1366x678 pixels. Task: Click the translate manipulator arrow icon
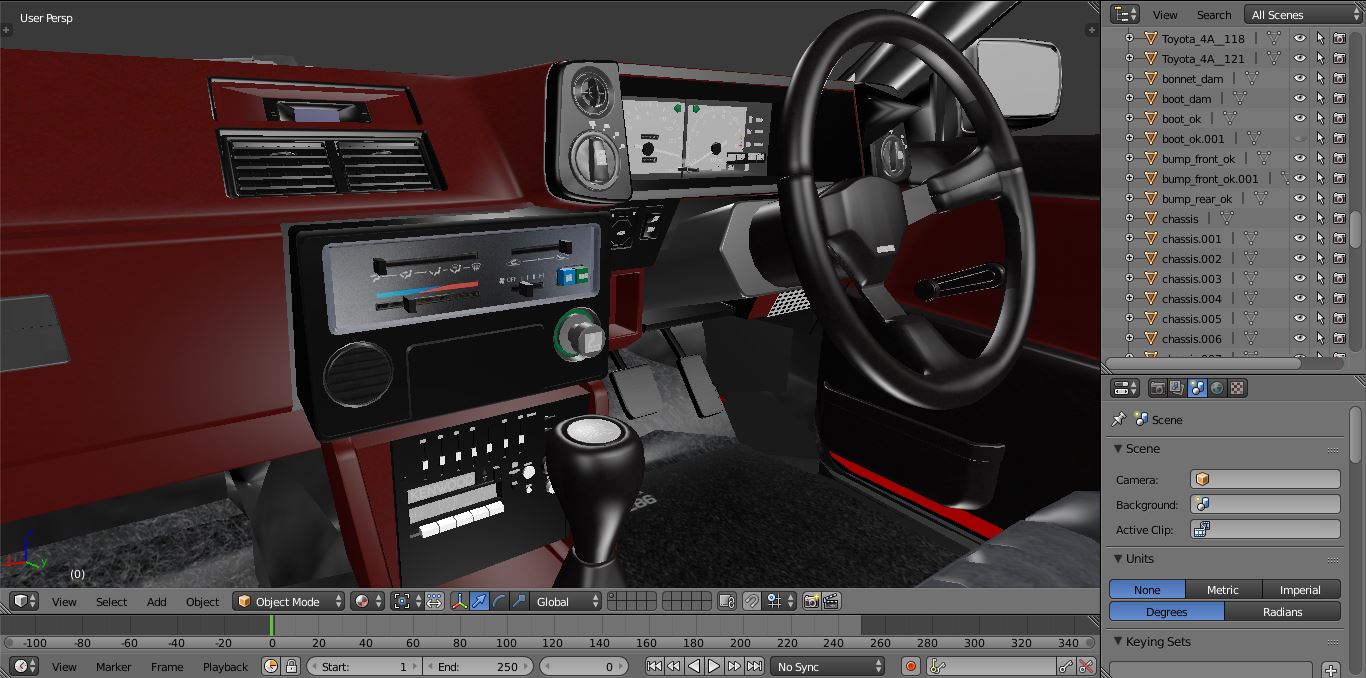(479, 601)
